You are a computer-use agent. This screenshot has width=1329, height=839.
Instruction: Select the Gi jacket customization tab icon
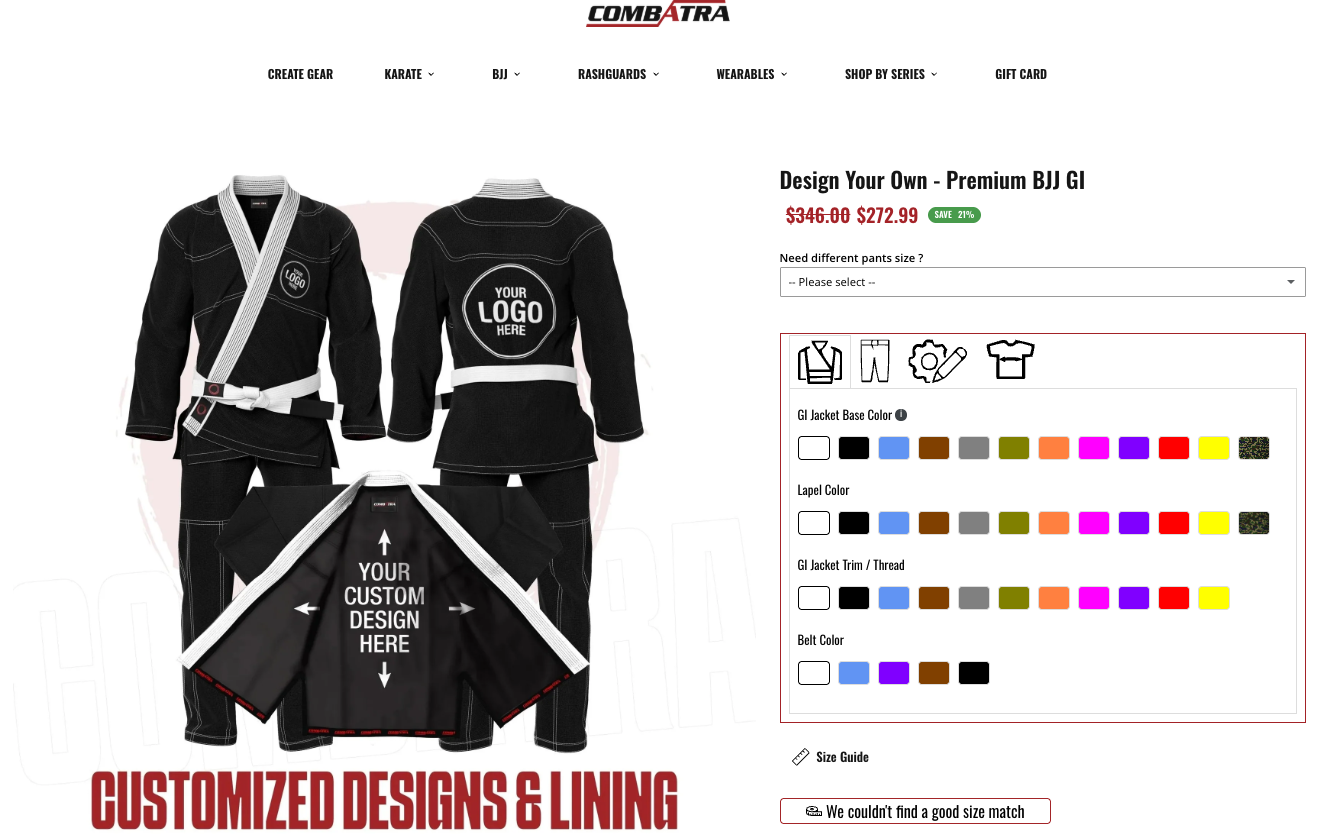coord(820,361)
